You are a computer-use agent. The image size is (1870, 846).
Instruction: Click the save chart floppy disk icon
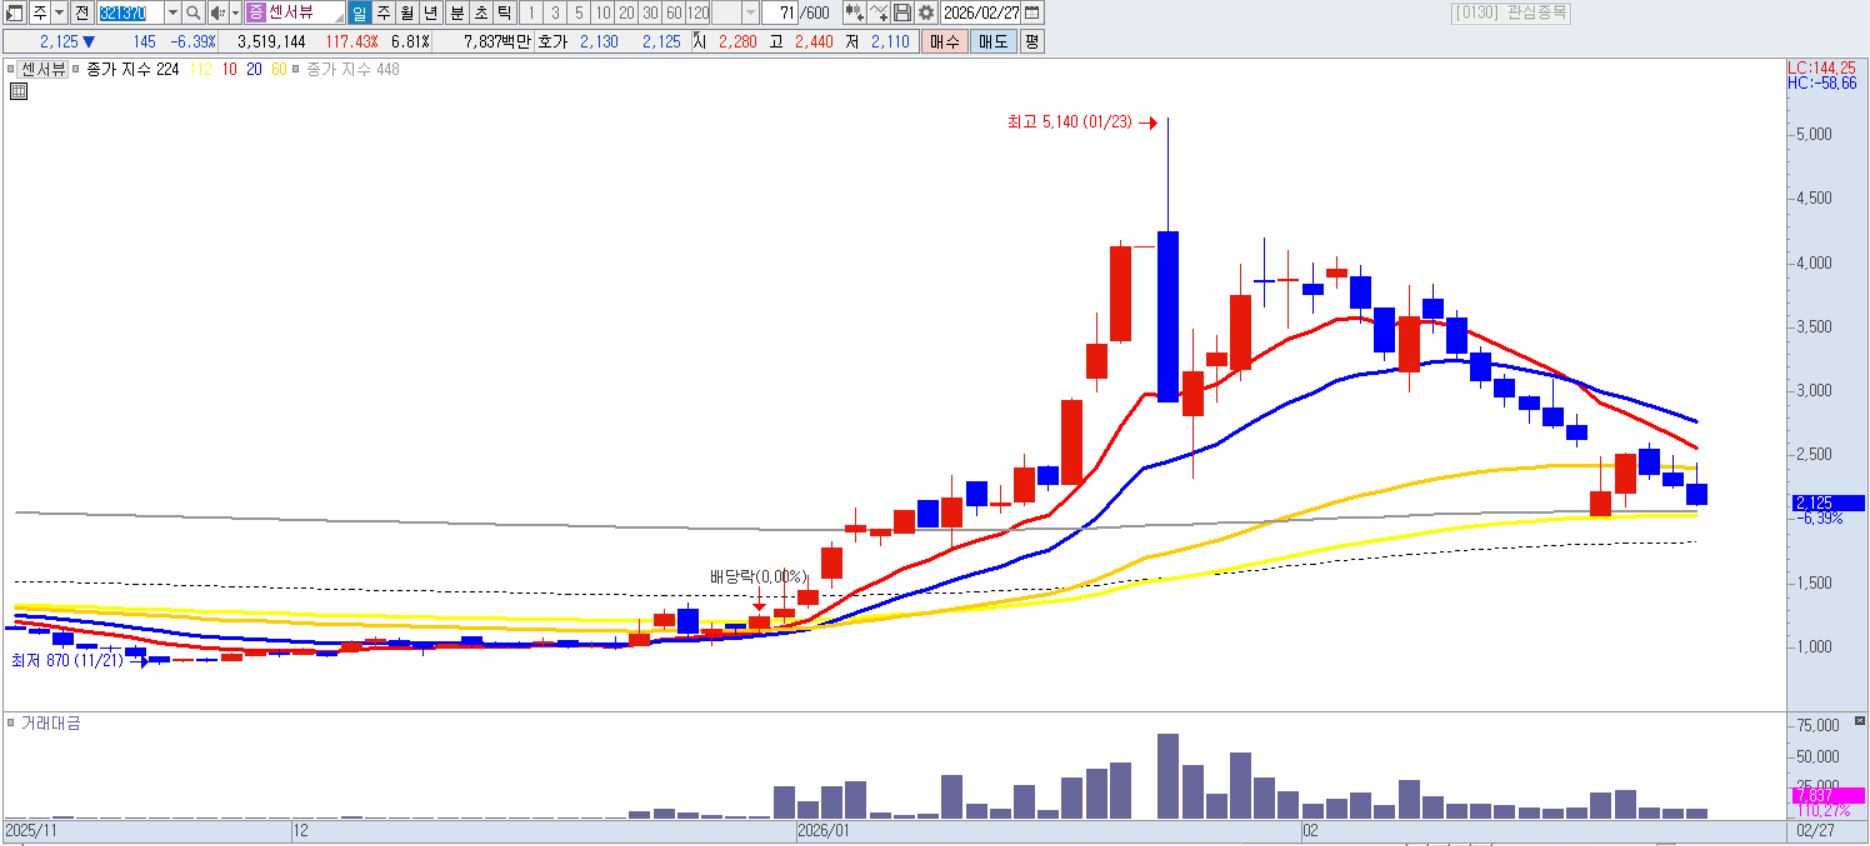(x=902, y=13)
